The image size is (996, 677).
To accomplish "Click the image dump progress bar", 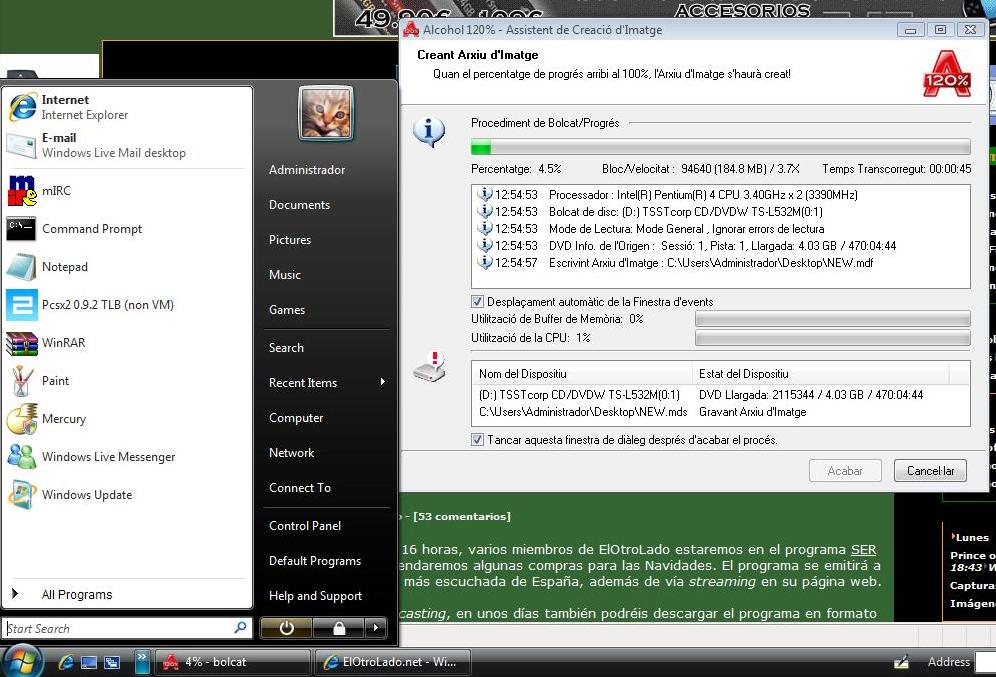I will coord(720,147).
